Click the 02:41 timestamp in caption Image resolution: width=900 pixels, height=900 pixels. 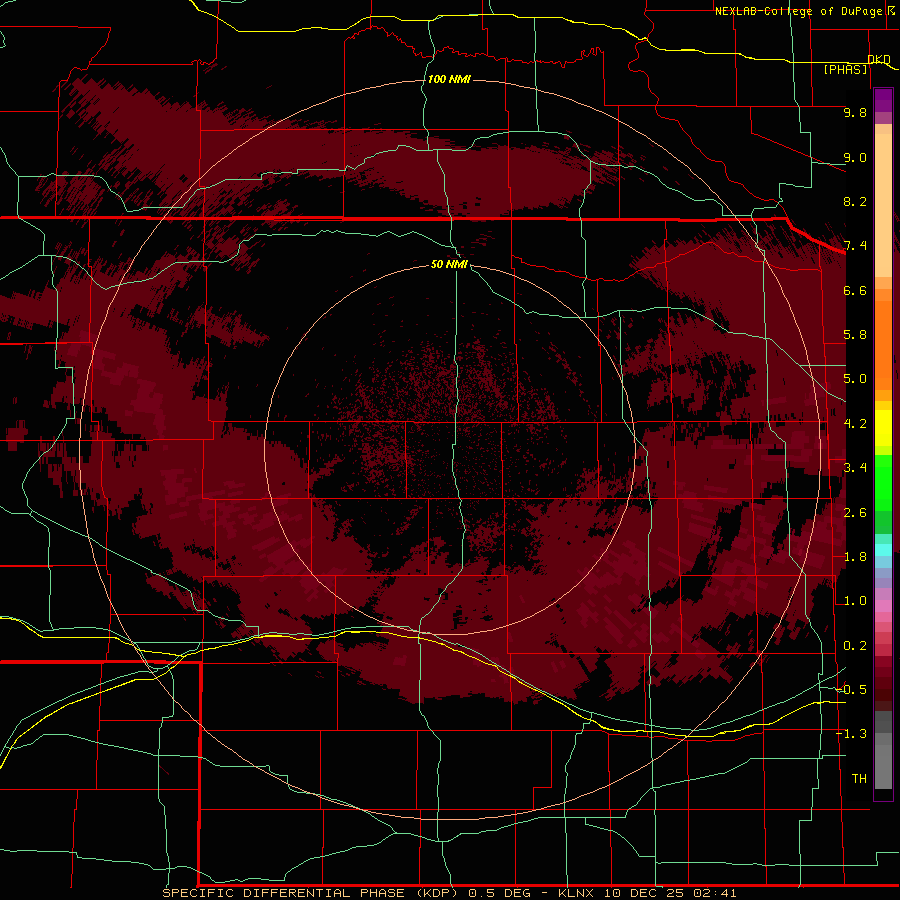tap(715, 893)
